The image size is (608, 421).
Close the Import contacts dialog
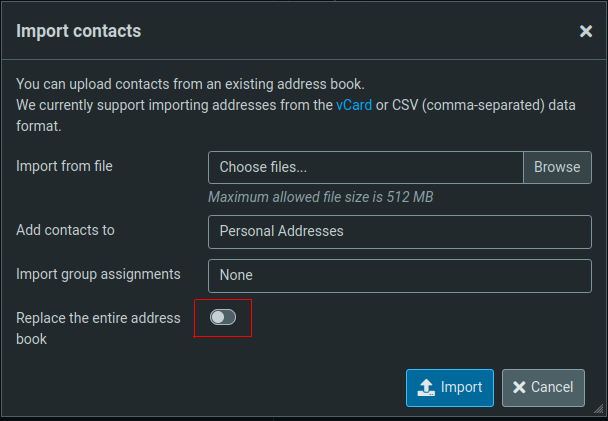point(586,31)
